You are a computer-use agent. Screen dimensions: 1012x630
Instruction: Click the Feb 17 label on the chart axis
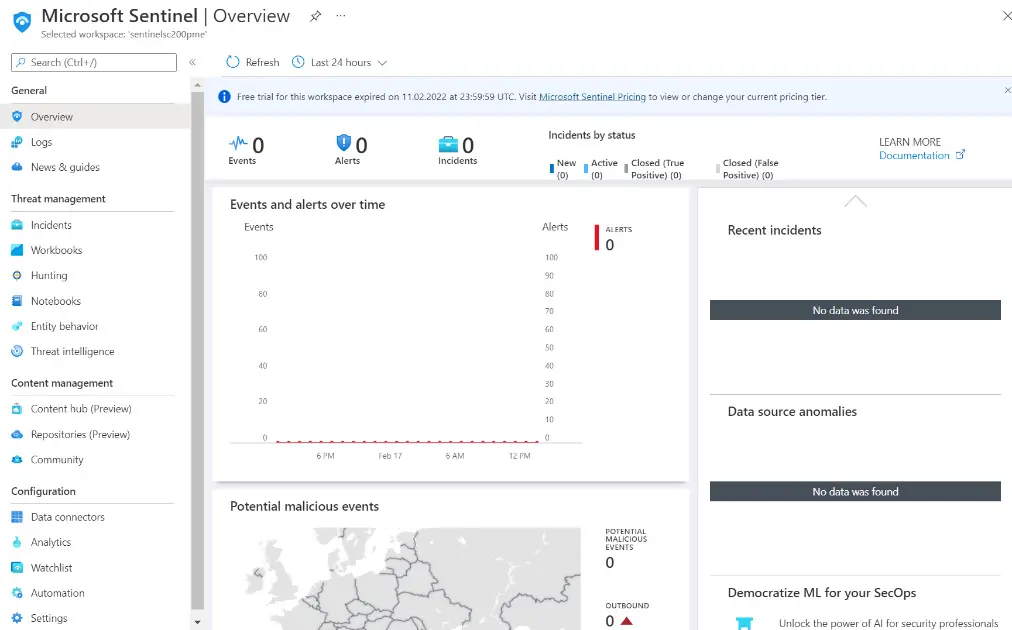pyautogui.click(x=390, y=456)
